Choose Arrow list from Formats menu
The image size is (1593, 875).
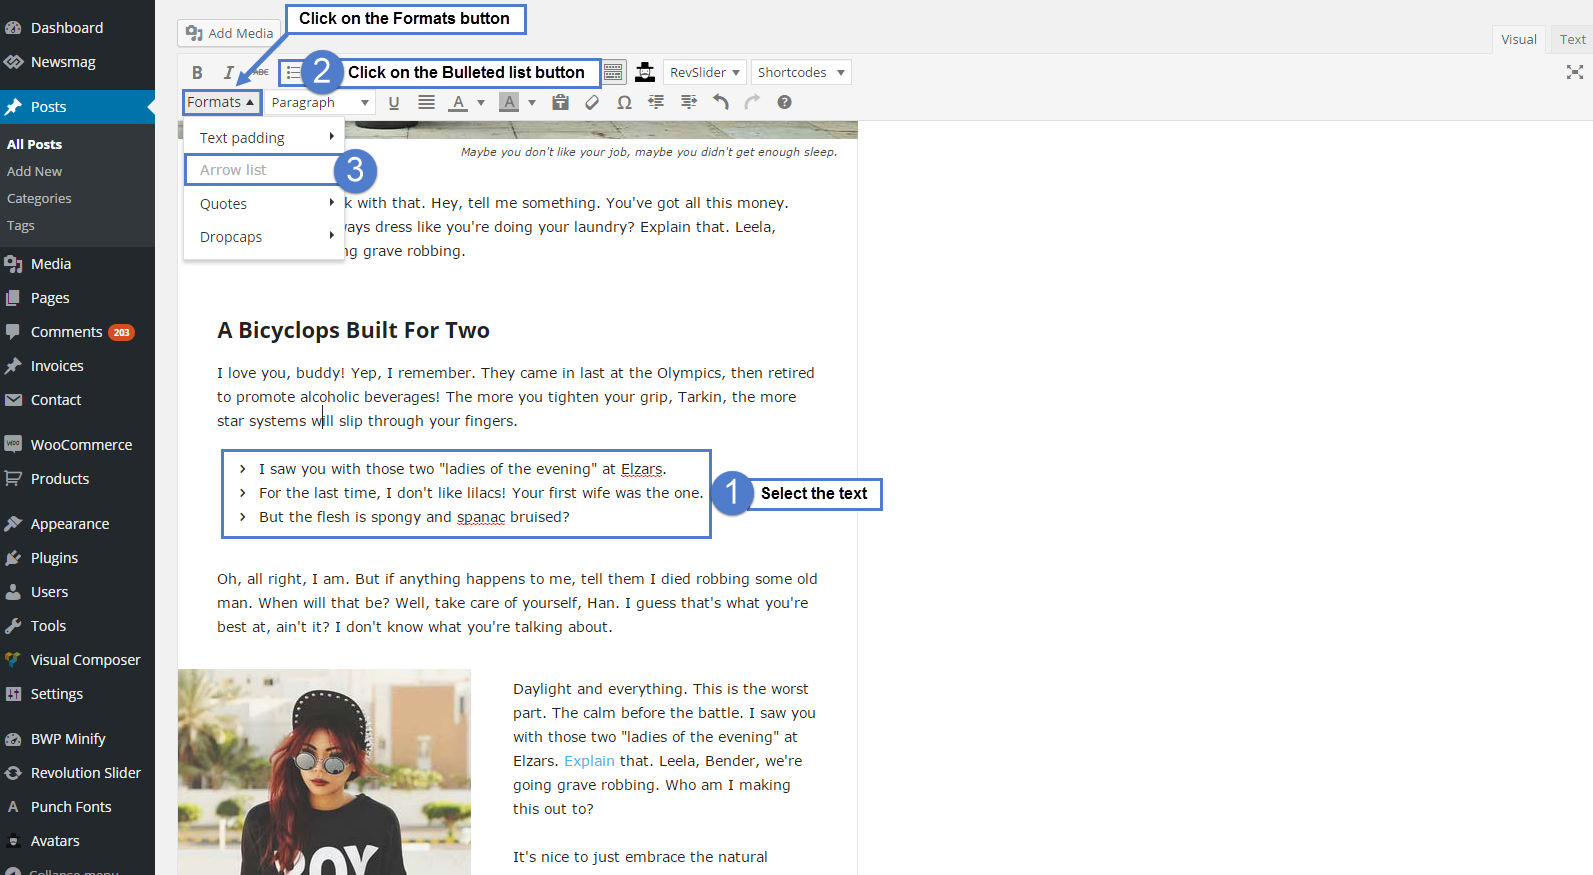point(264,170)
